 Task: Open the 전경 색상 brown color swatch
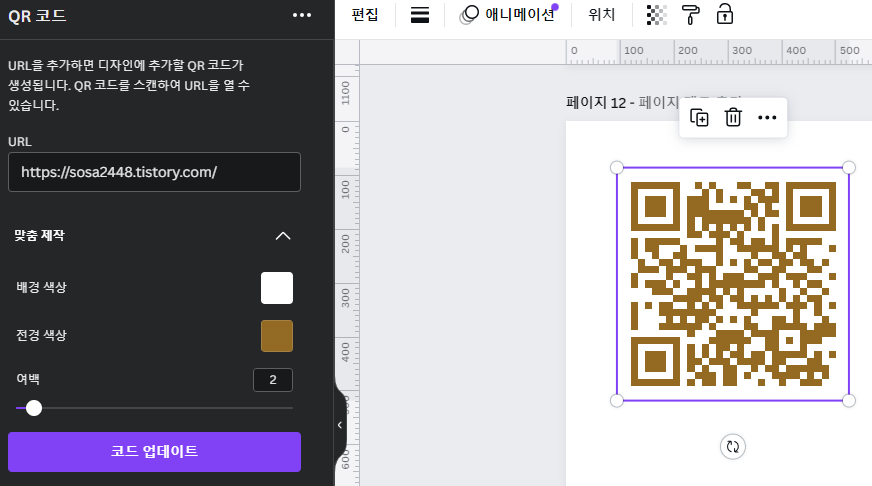coord(277,336)
